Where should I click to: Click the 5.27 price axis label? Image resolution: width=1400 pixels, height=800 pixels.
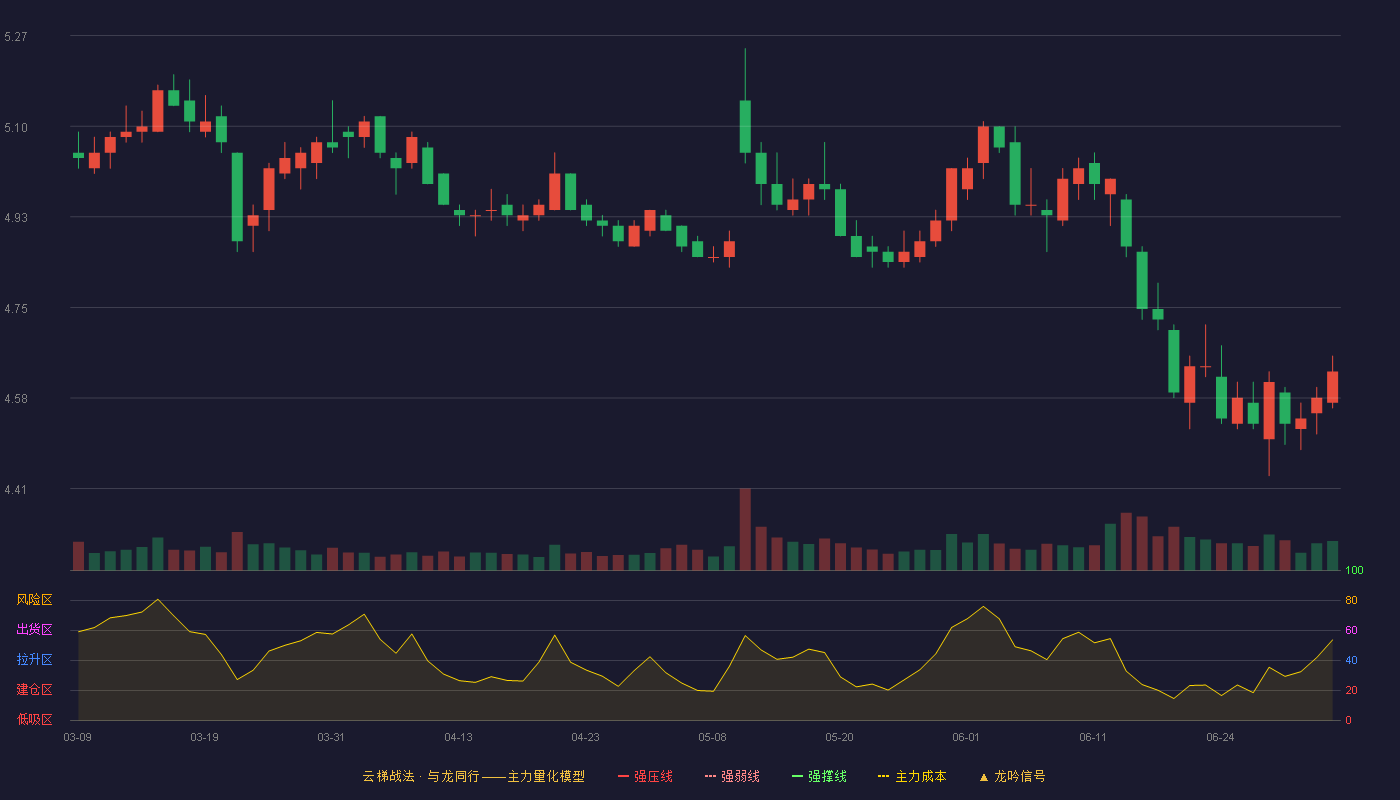(x=16, y=37)
